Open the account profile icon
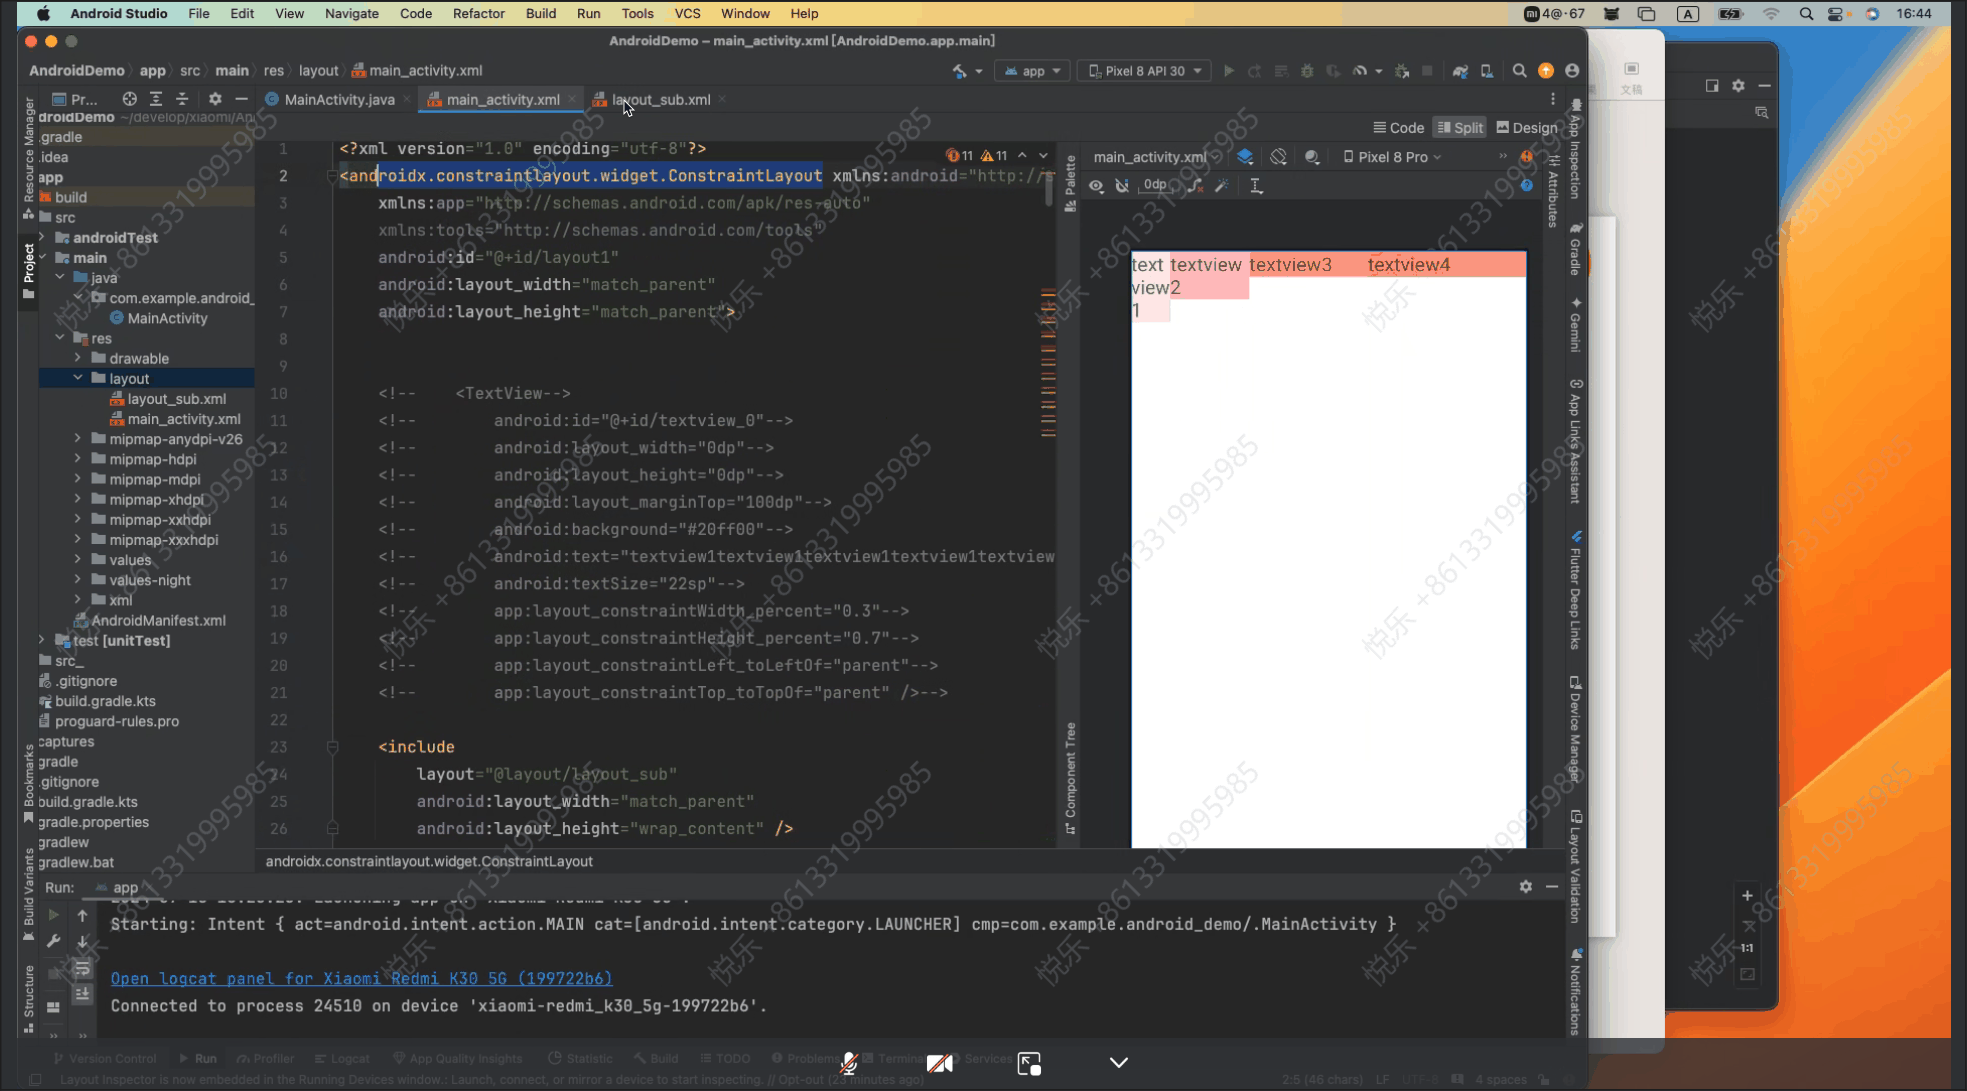The image size is (1967, 1091). point(1572,71)
